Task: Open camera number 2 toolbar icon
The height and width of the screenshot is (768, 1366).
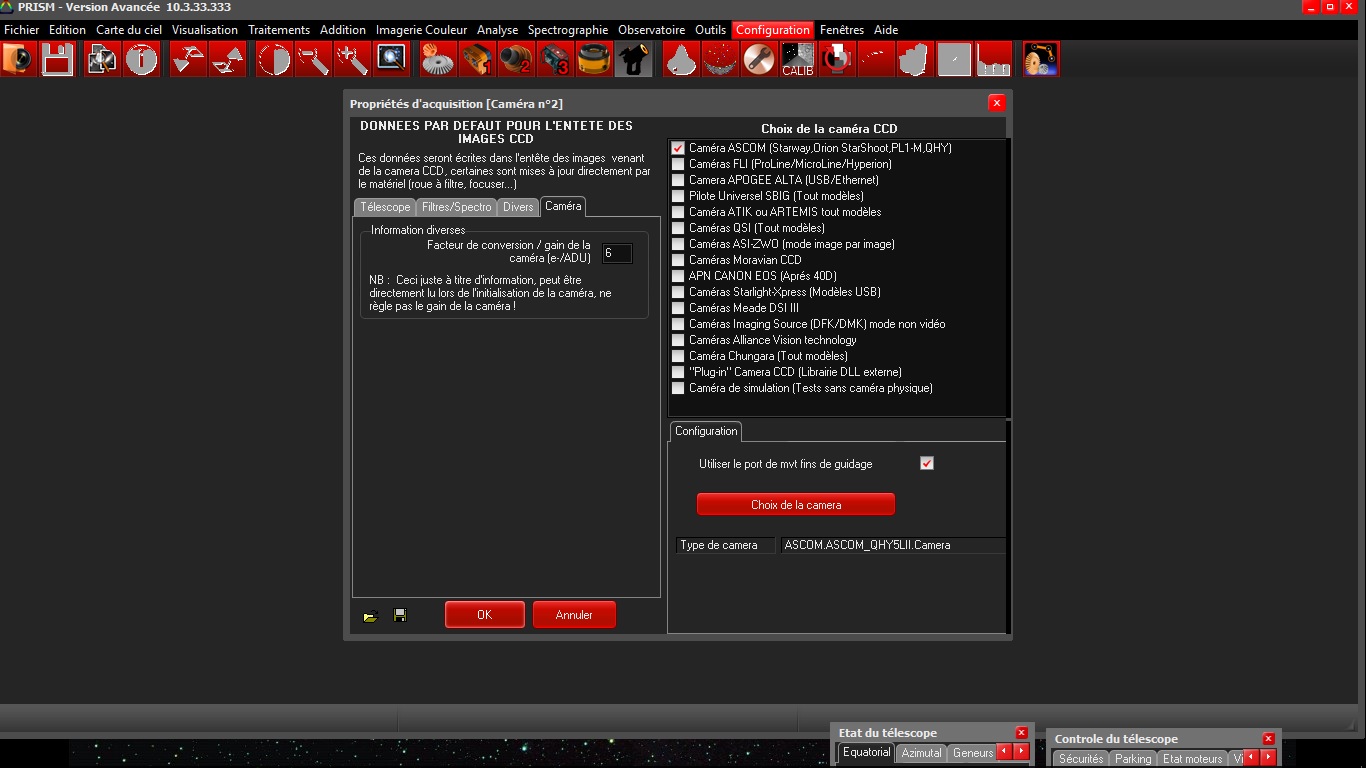Action: (x=515, y=60)
